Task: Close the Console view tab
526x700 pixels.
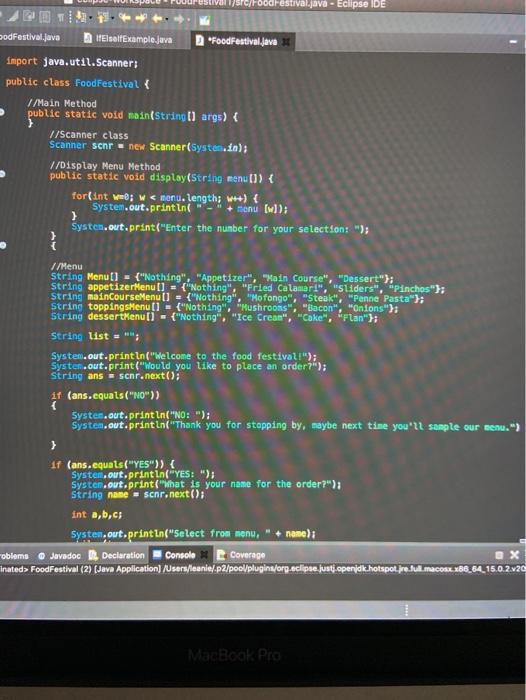Action: 204,555
